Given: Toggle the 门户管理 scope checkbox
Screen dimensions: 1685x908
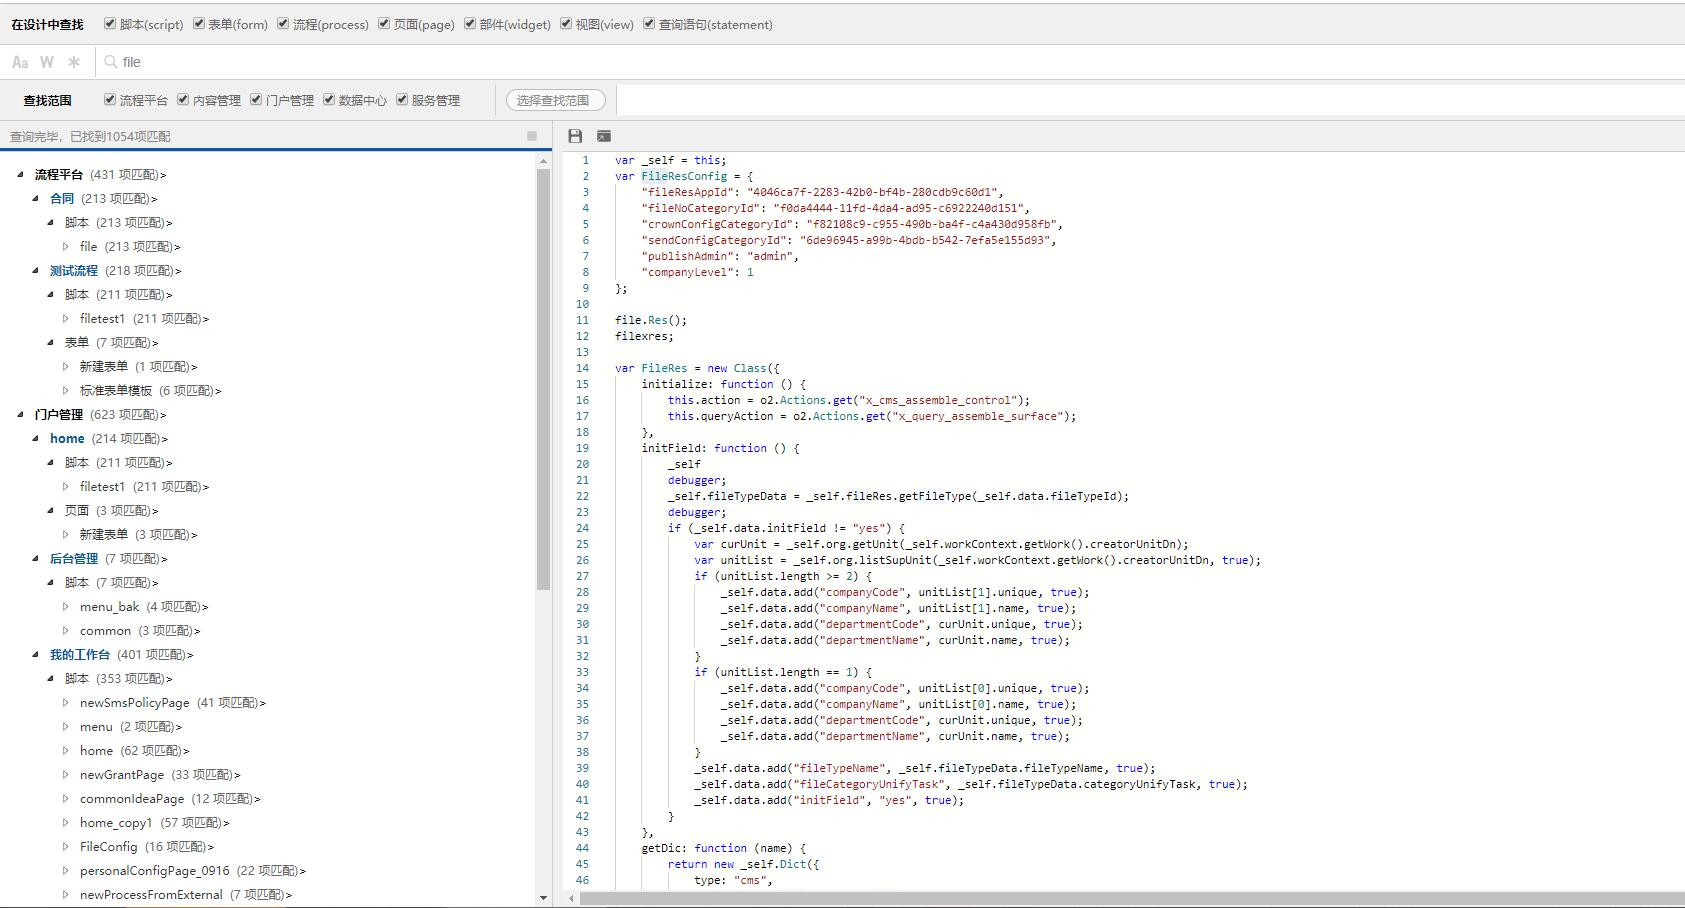Looking at the screenshot, I should (x=256, y=100).
